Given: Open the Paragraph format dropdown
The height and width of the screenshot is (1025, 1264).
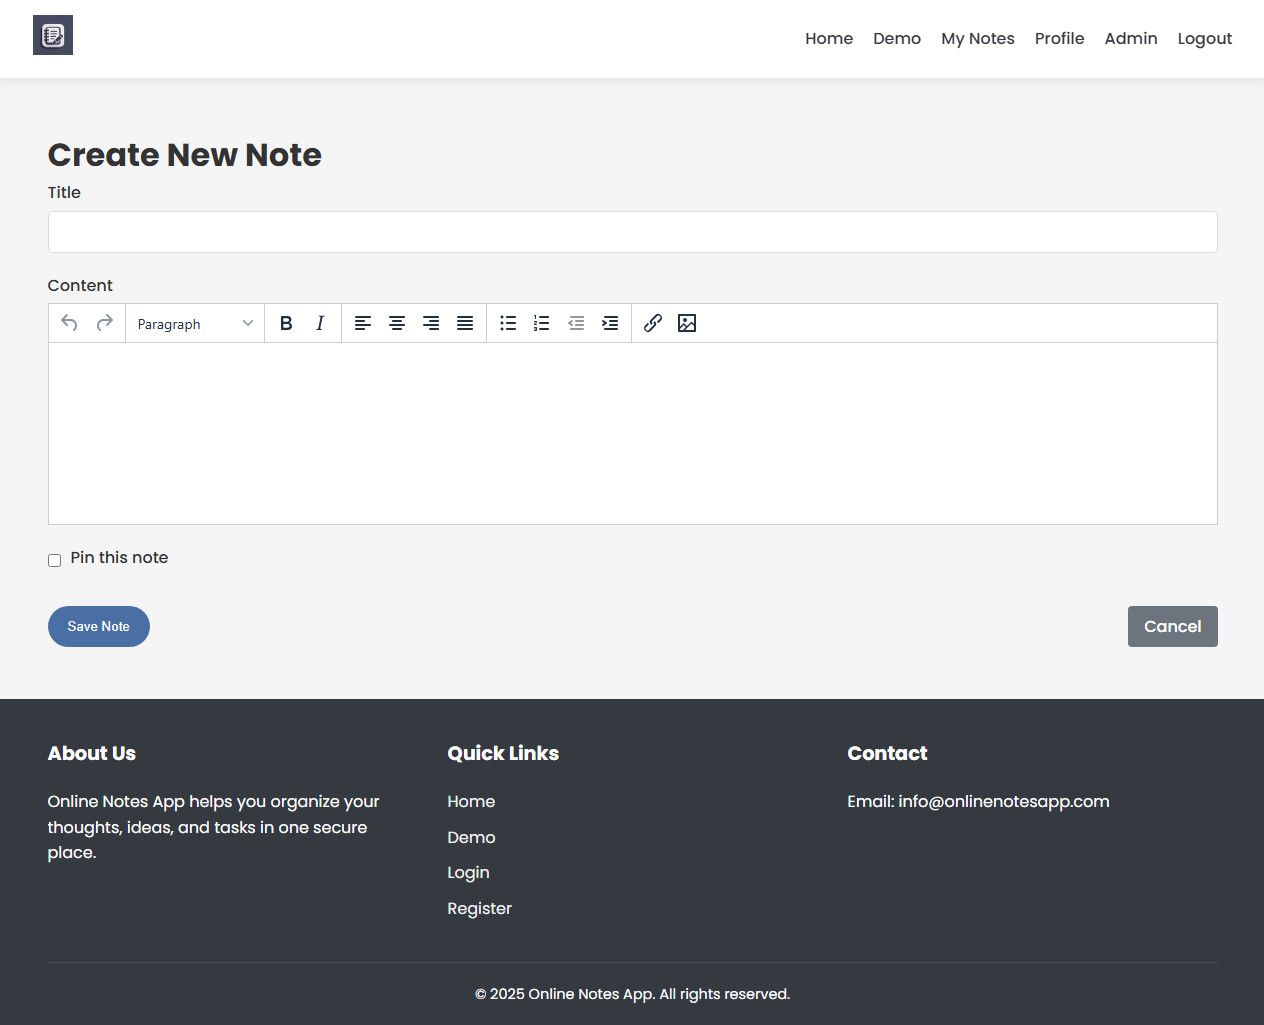Looking at the screenshot, I should [x=195, y=324].
